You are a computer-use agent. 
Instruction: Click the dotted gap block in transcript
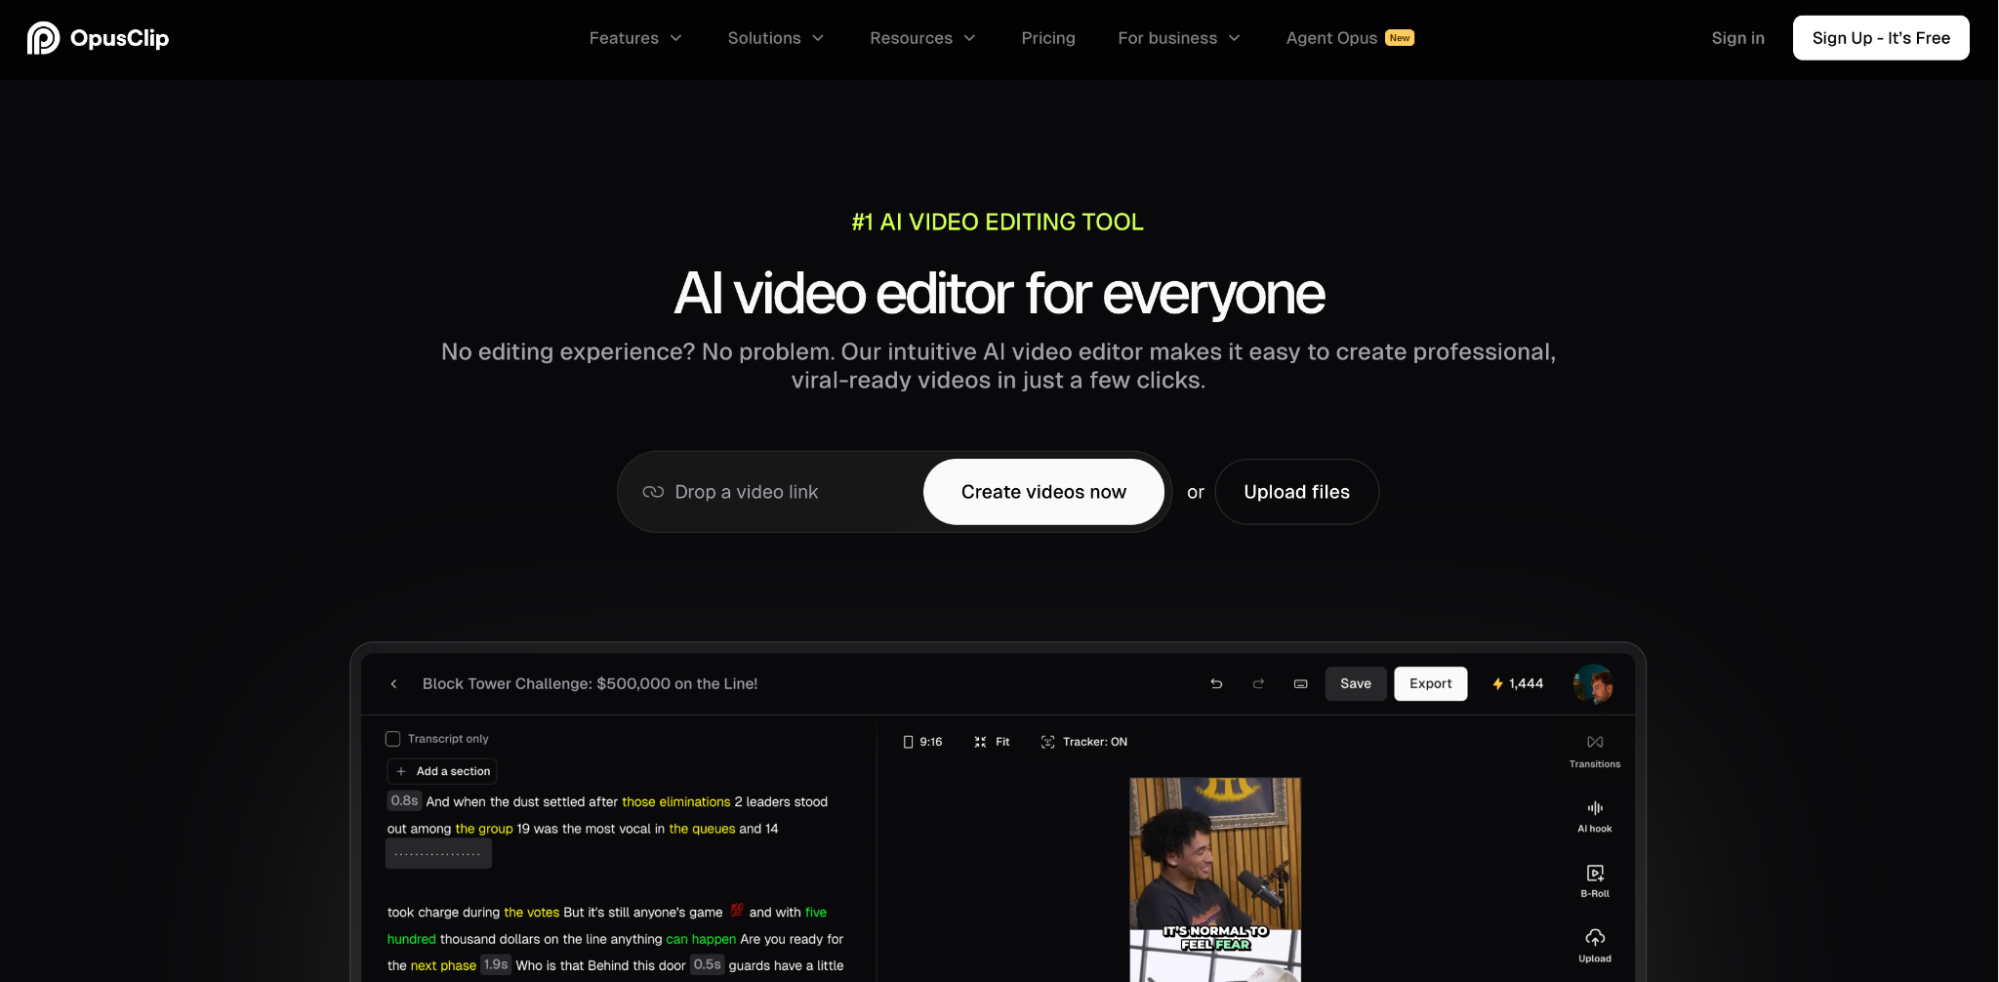(x=438, y=854)
